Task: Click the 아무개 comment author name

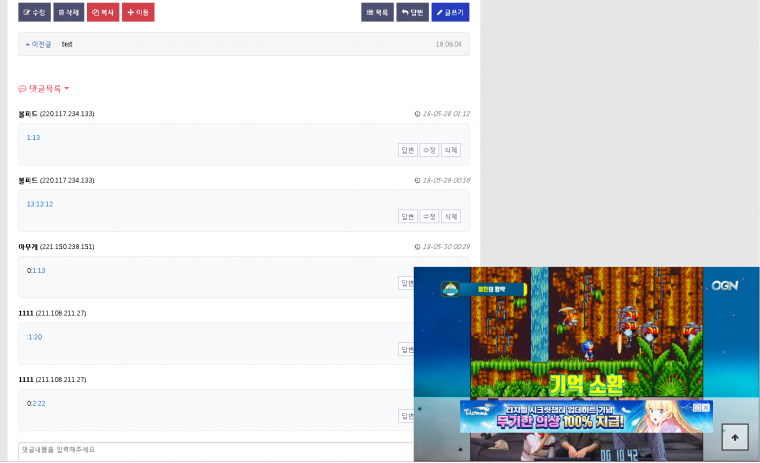Action: pyautogui.click(x=28, y=247)
